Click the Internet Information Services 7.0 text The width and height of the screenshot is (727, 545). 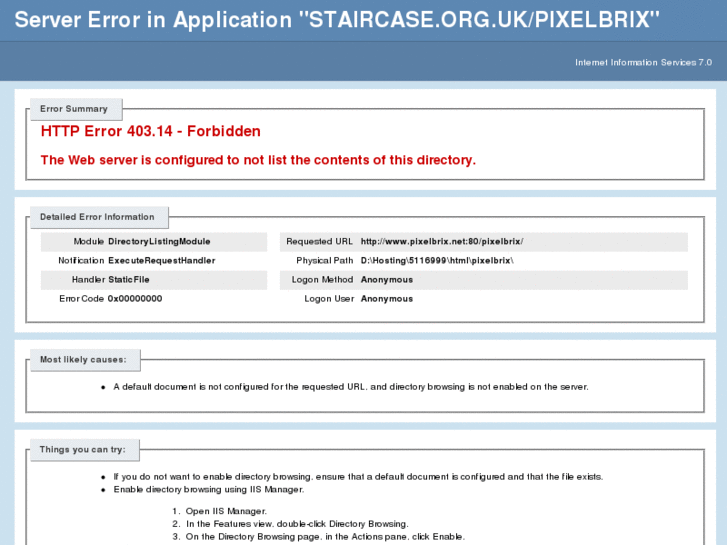[x=643, y=63]
